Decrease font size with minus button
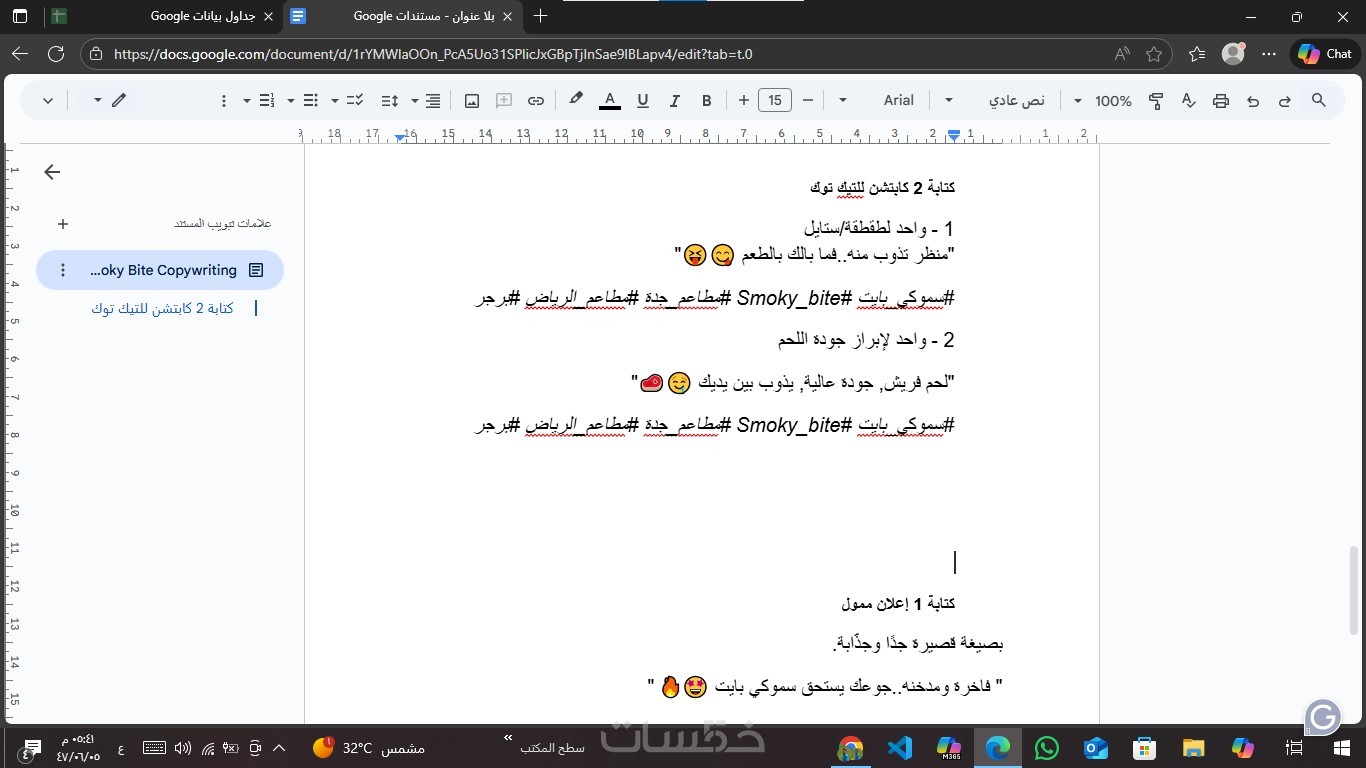 pos(807,100)
